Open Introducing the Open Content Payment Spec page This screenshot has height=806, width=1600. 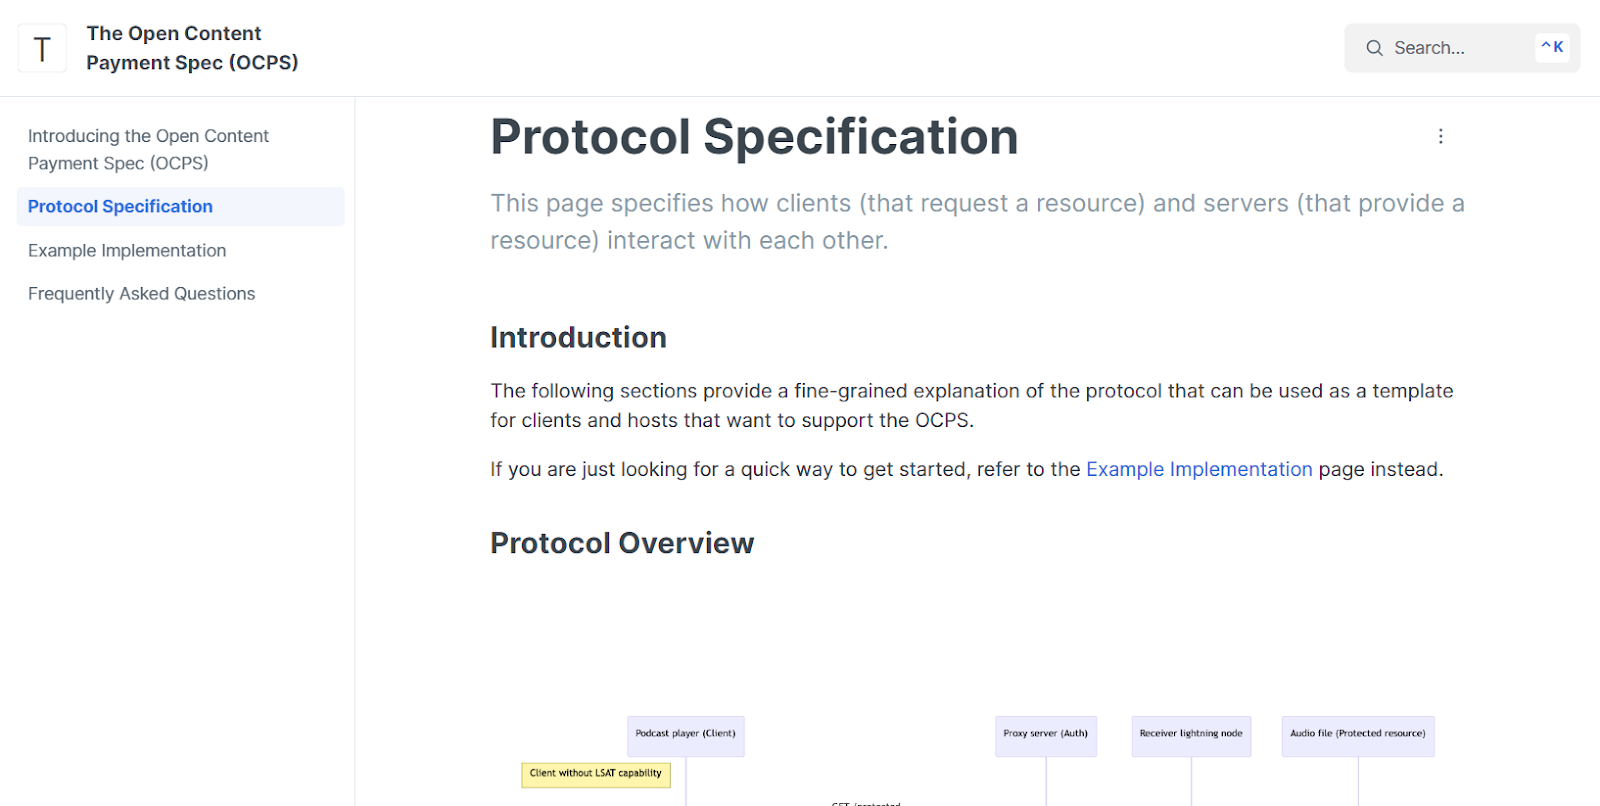(x=148, y=149)
